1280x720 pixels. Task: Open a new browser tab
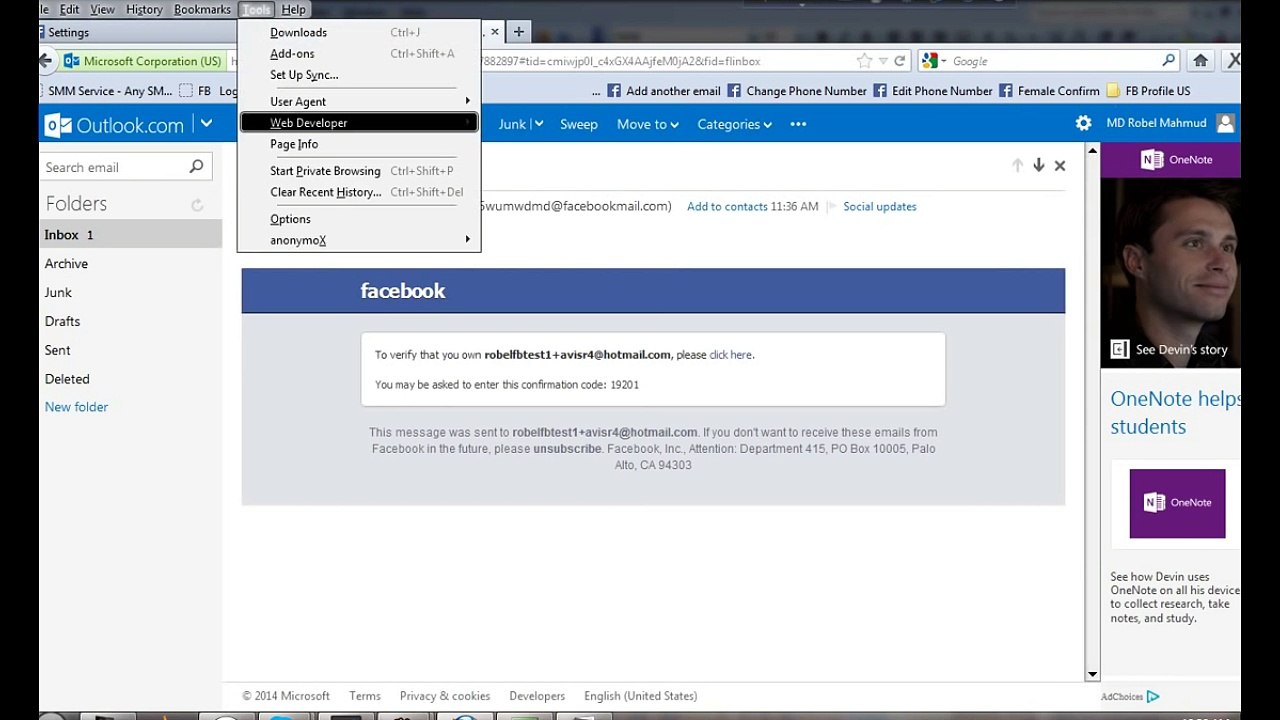[518, 32]
